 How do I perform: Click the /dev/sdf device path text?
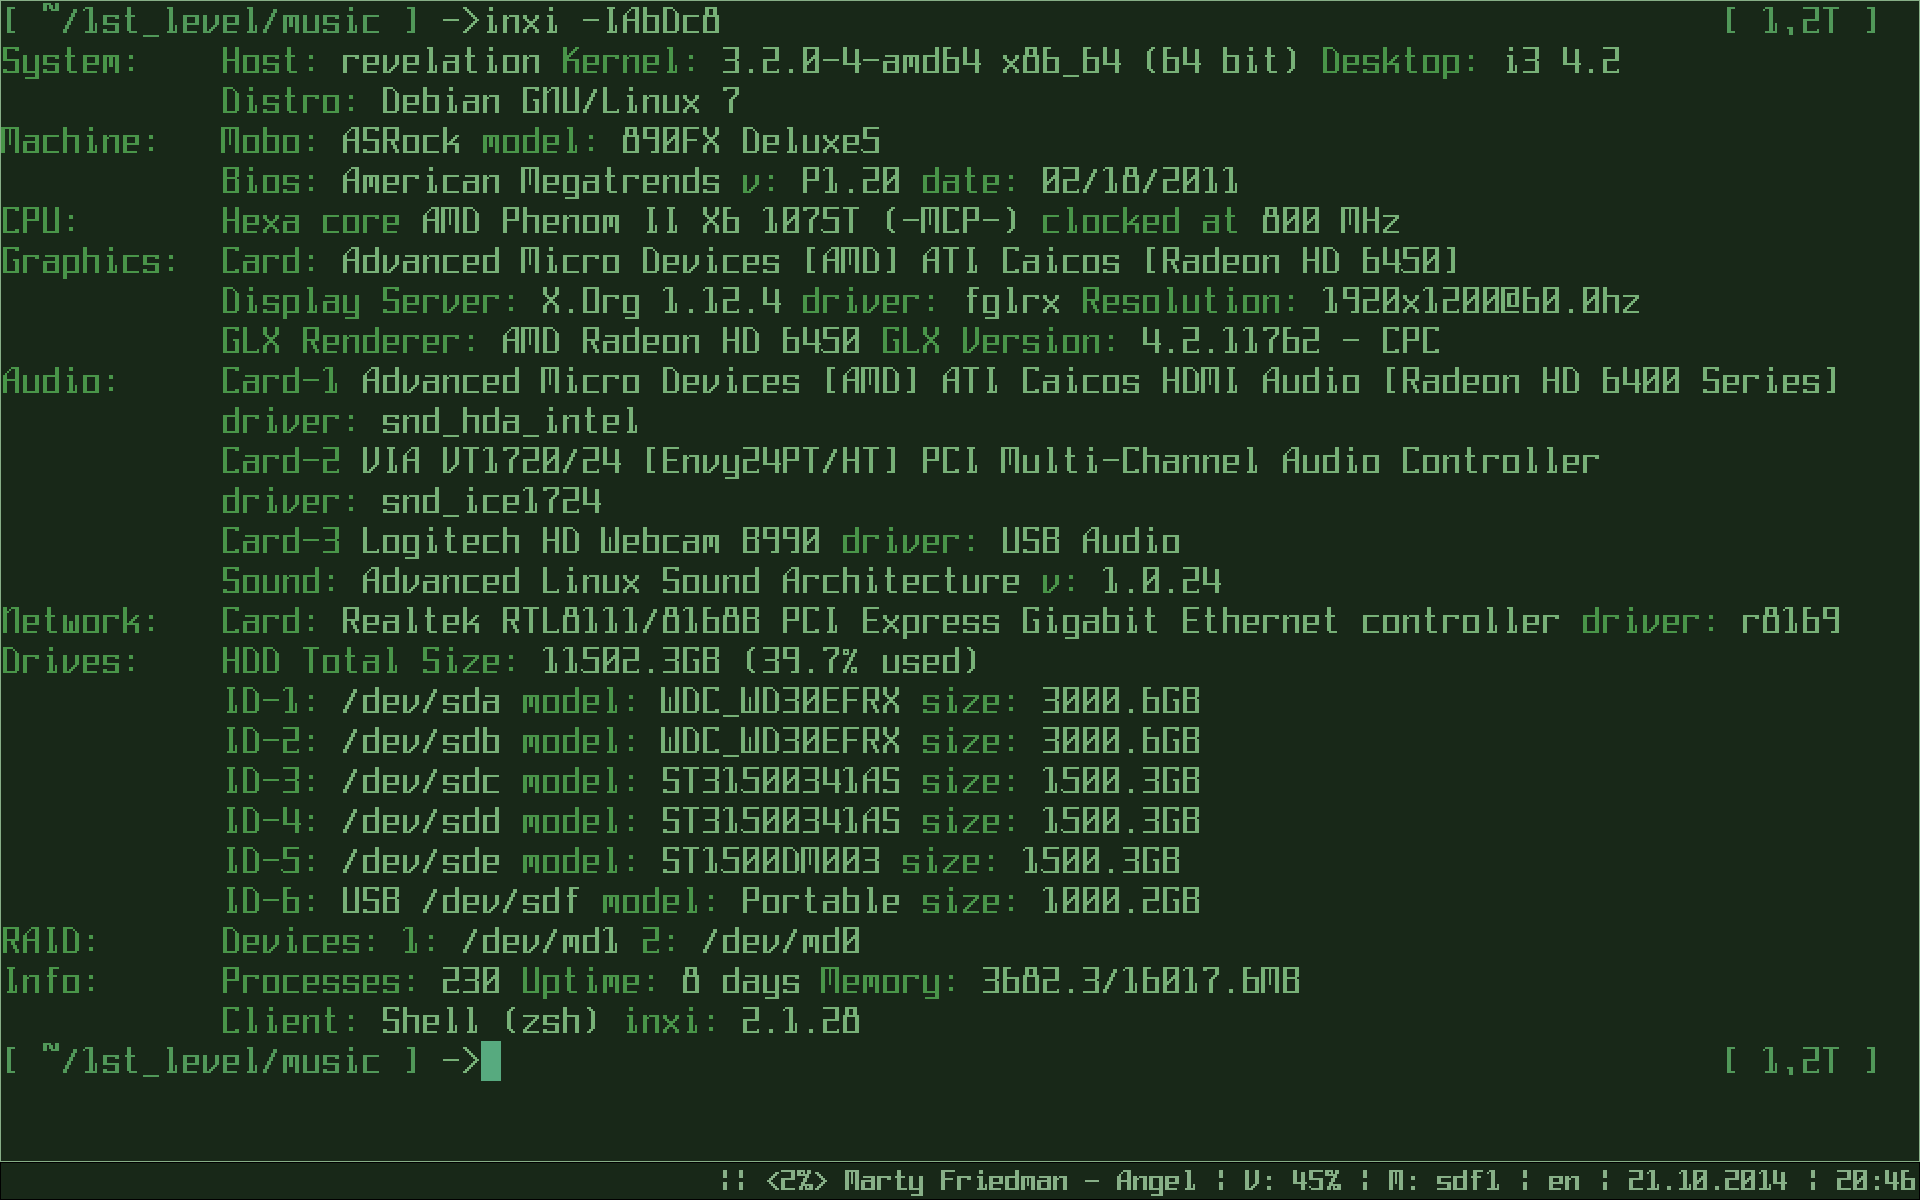pyautogui.click(x=500, y=901)
